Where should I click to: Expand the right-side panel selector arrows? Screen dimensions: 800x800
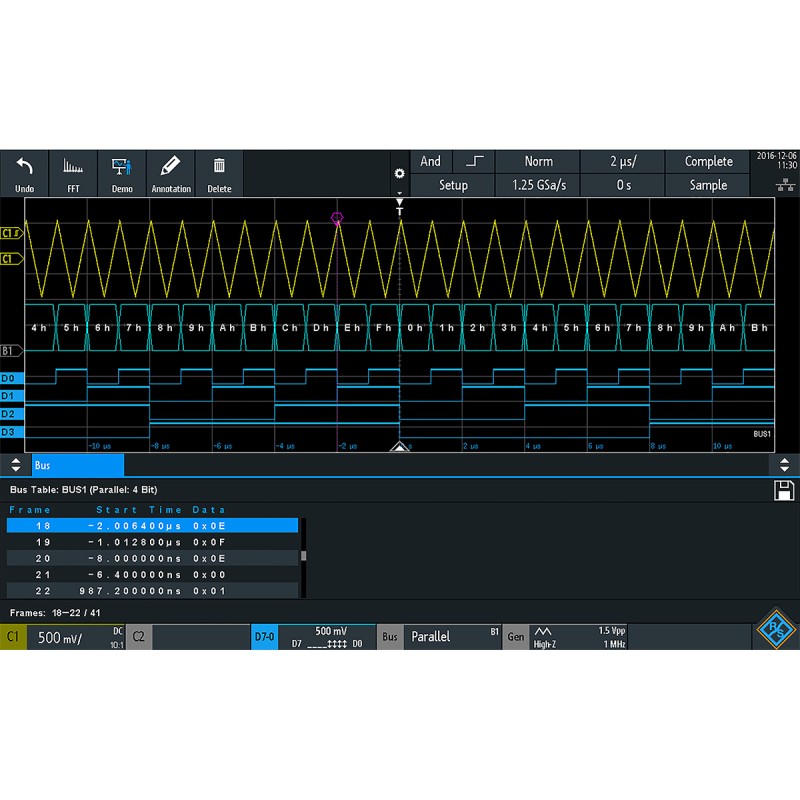(x=786, y=465)
